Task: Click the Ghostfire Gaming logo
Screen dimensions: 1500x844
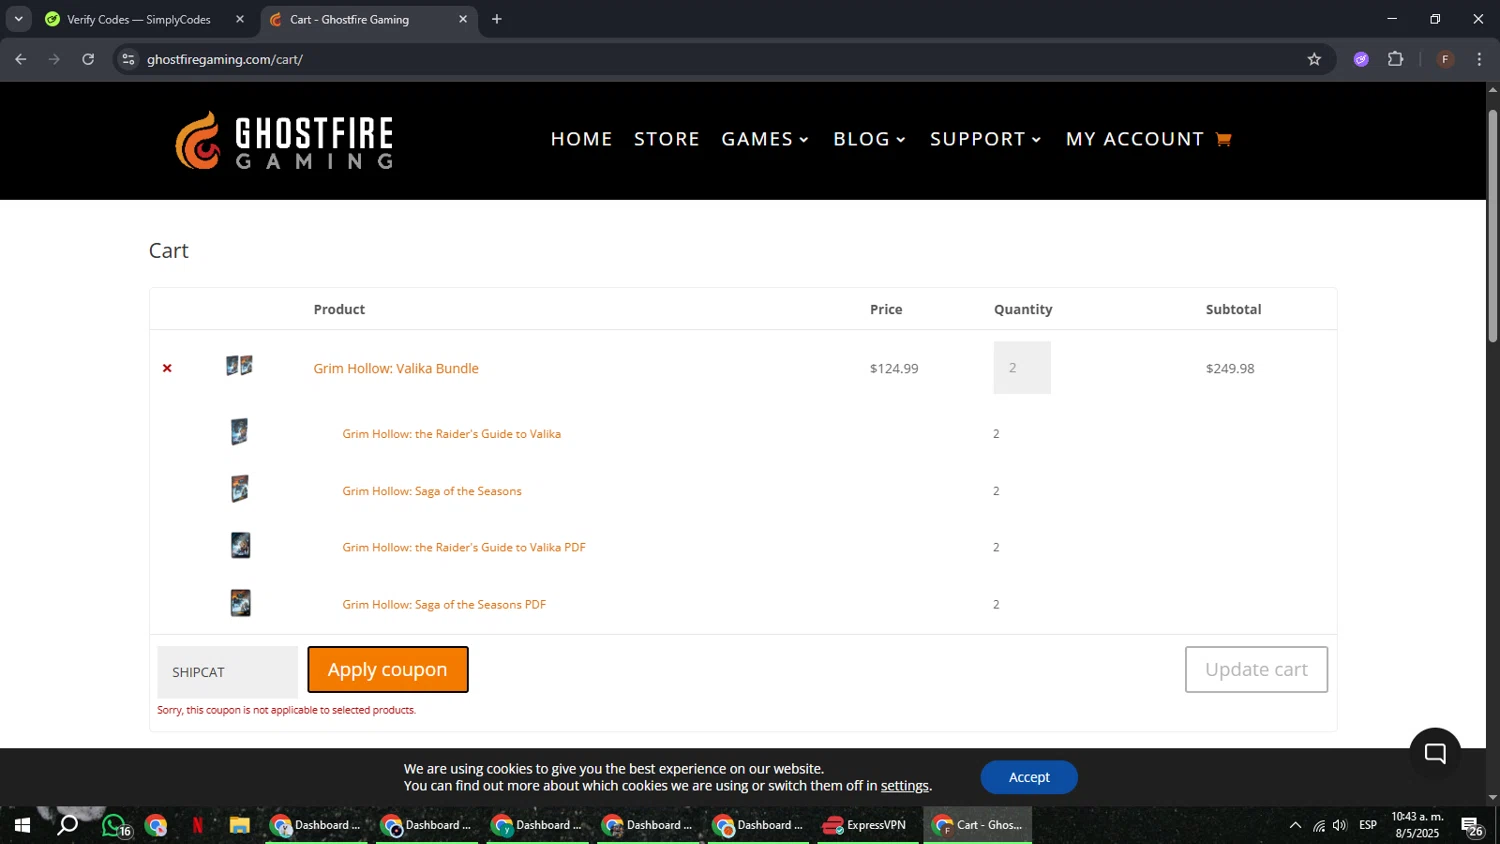Action: pos(285,140)
